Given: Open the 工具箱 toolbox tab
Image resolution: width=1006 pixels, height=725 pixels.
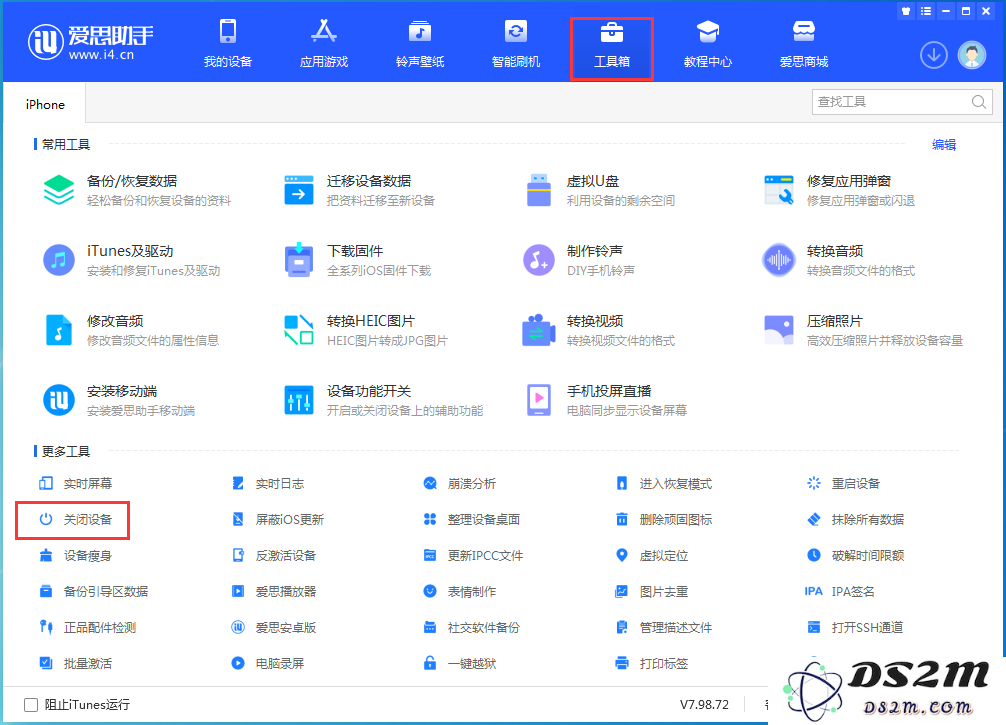Looking at the screenshot, I should (x=612, y=49).
